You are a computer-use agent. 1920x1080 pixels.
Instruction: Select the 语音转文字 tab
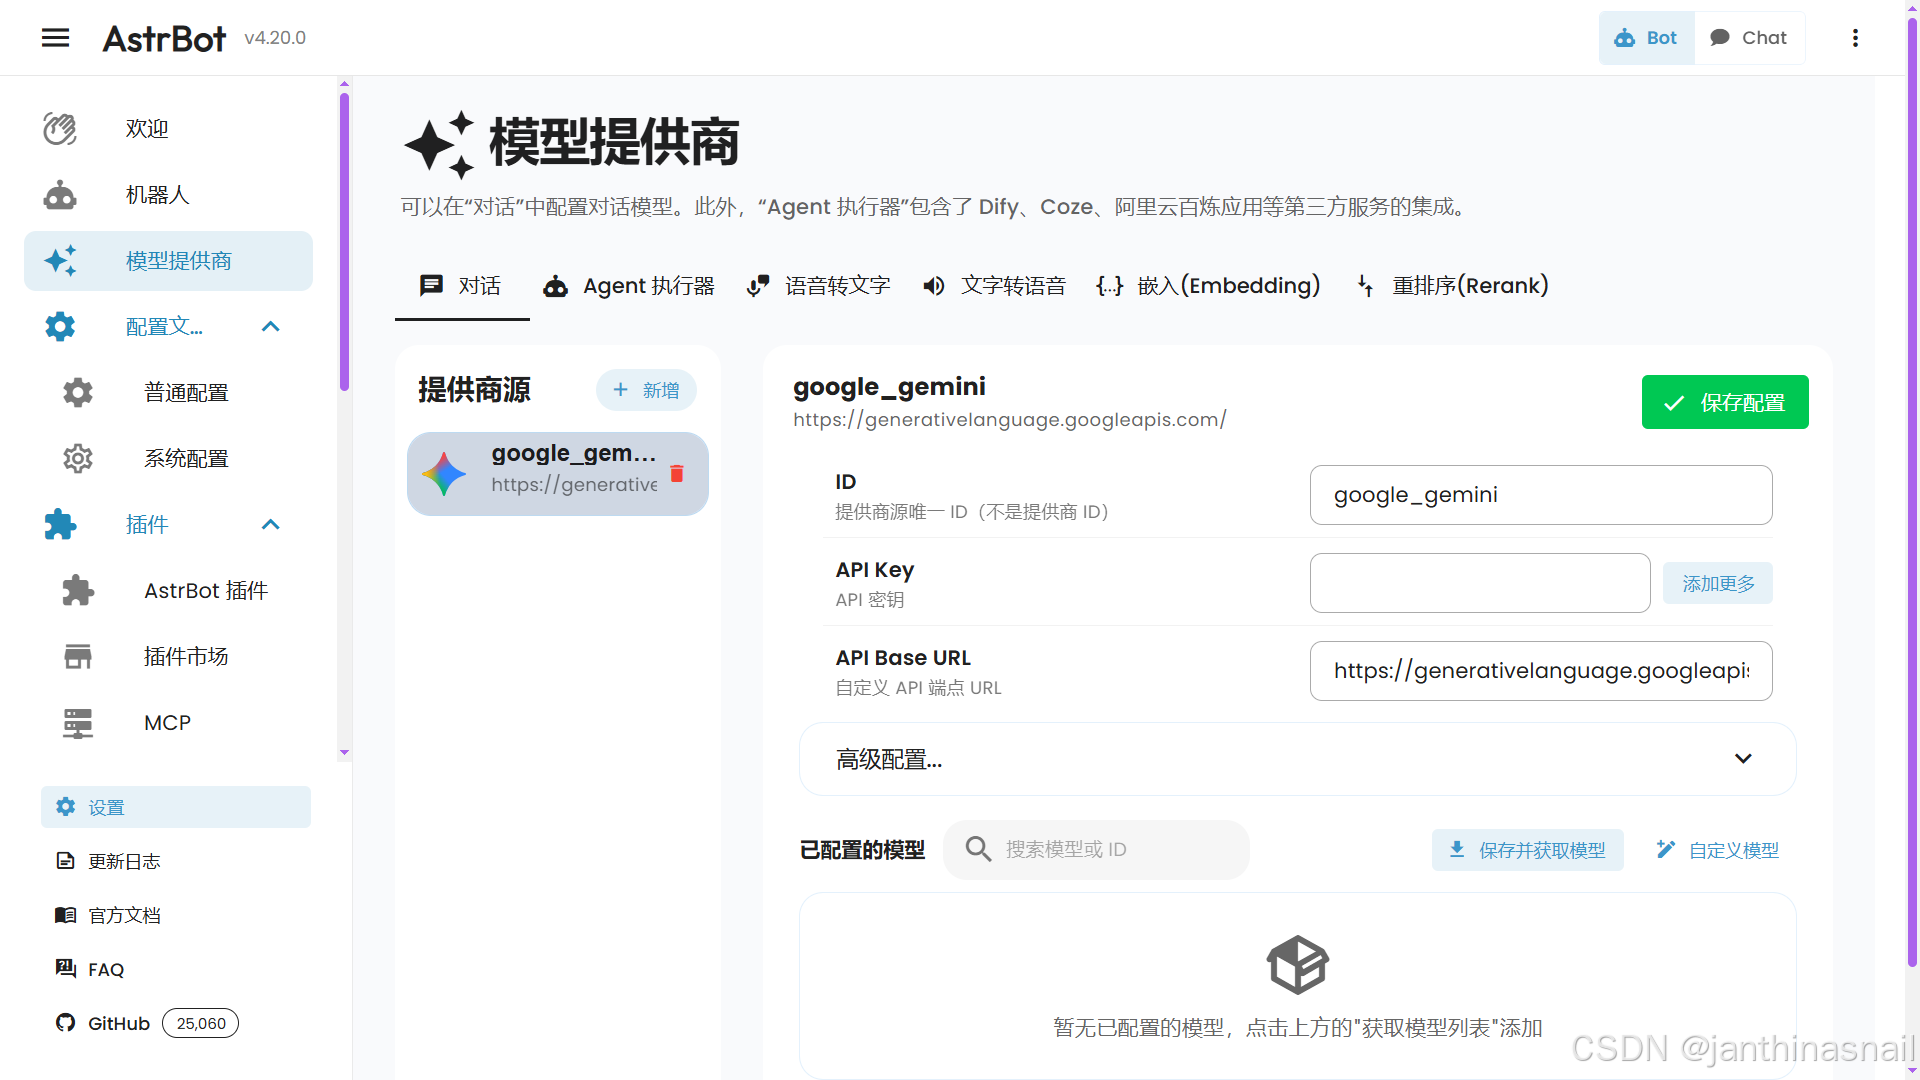(x=819, y=286)
